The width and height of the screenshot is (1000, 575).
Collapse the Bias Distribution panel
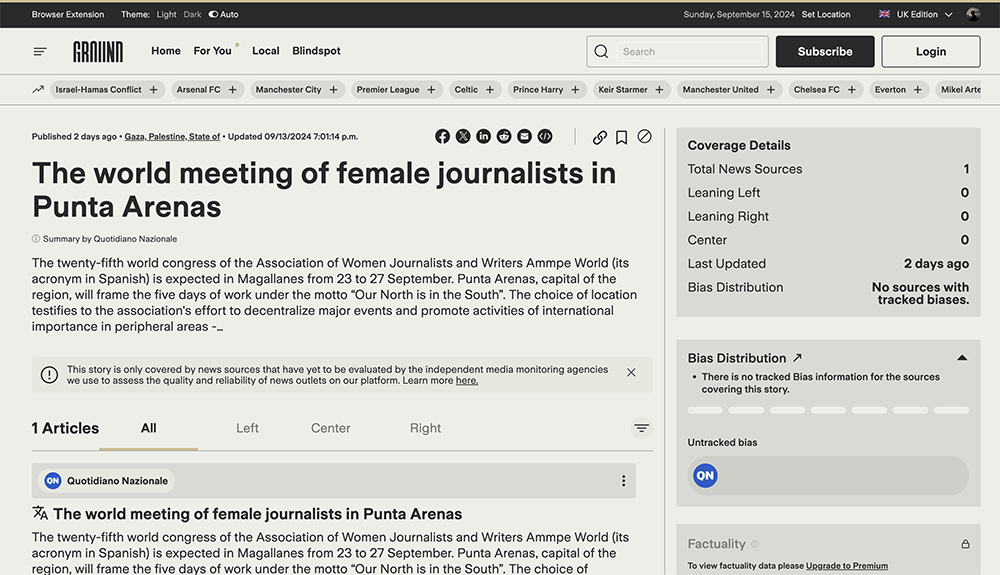coord(962,358)
